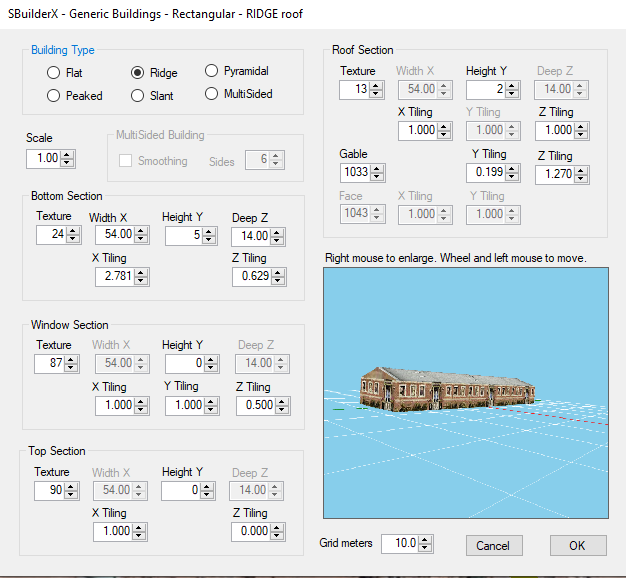626x578 pixels.
Task: Toggle the Smoothing checkbox
Action: (x=125, y=161)
